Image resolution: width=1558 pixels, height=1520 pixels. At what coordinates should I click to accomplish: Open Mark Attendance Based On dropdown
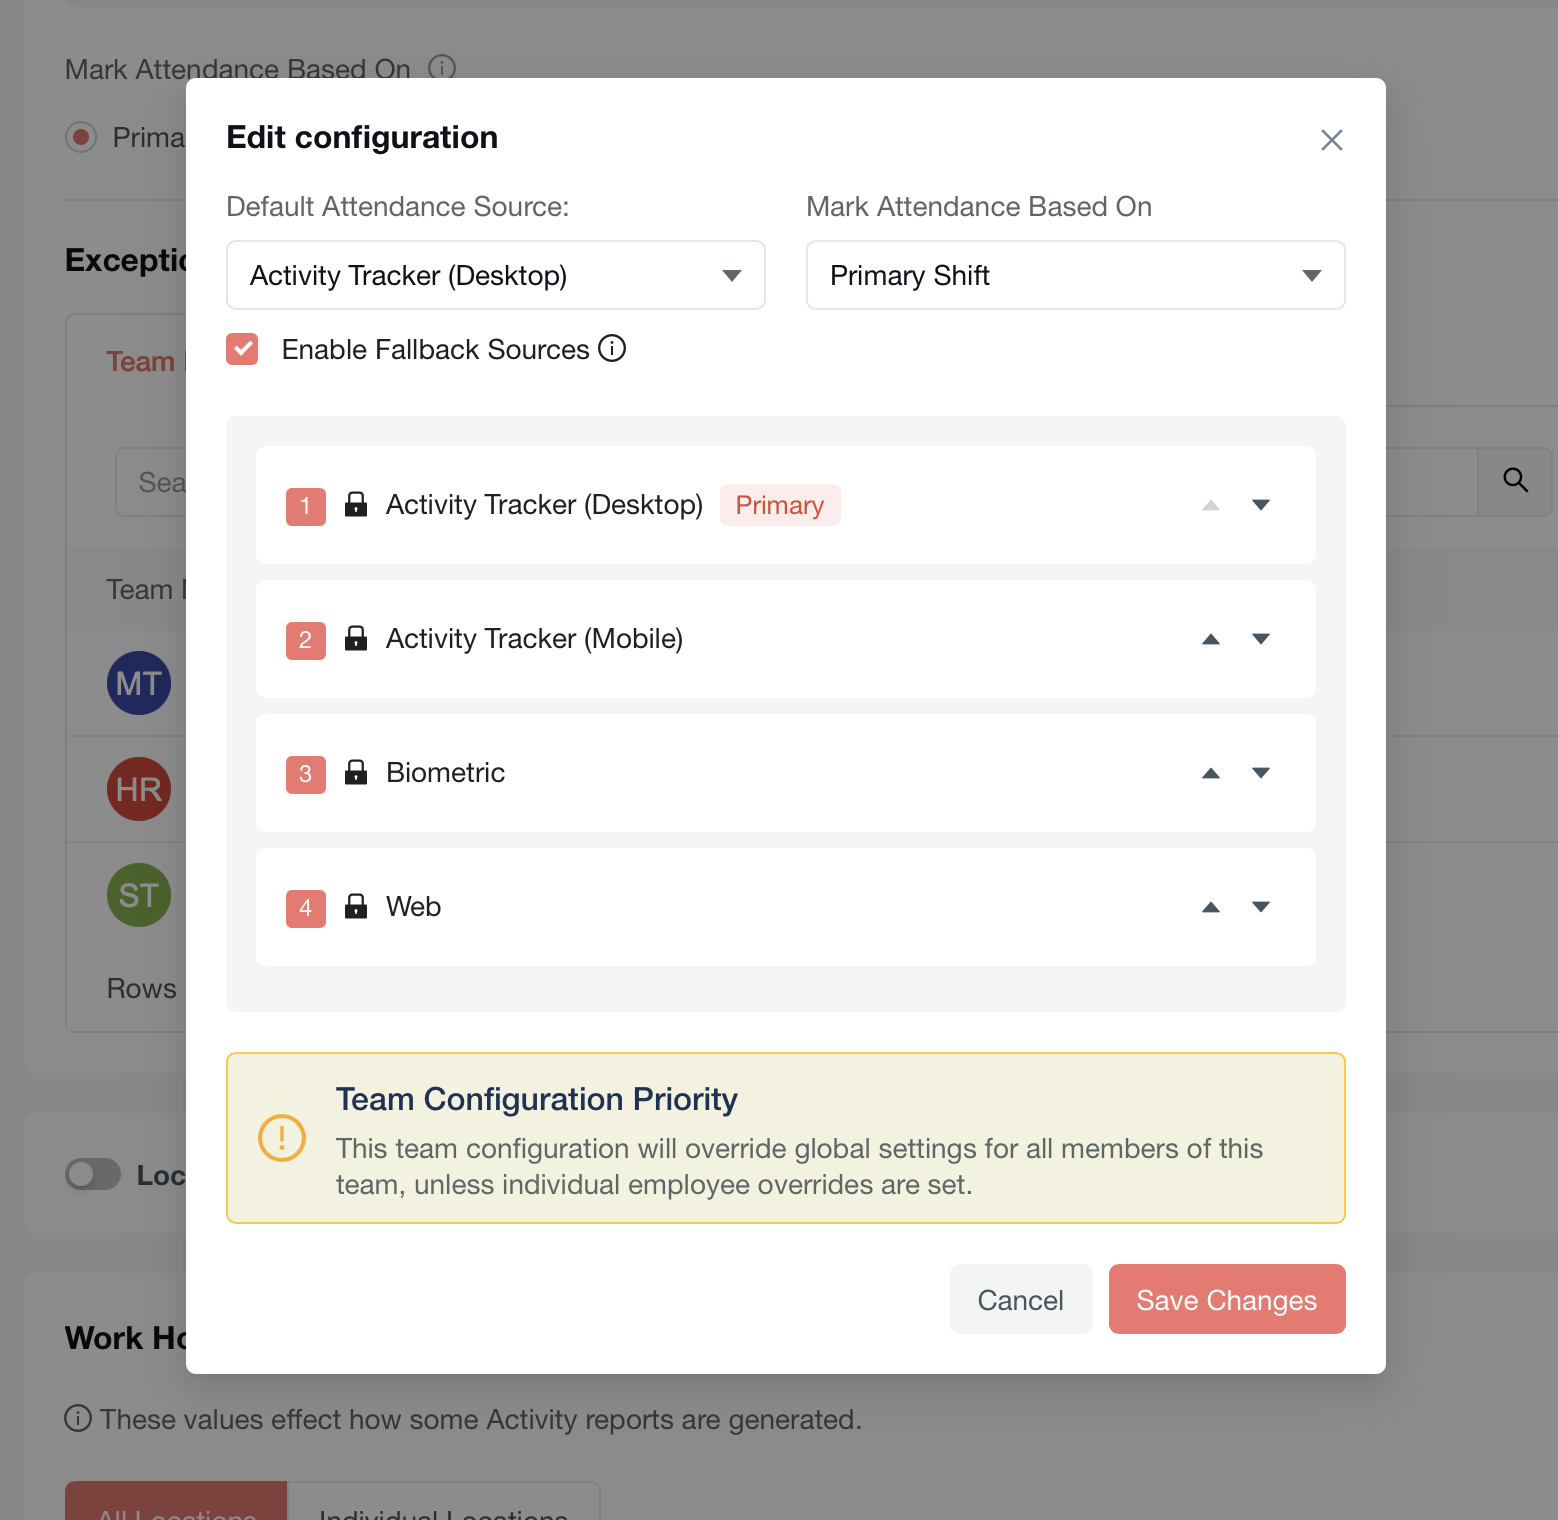(x=1075, y=275)
